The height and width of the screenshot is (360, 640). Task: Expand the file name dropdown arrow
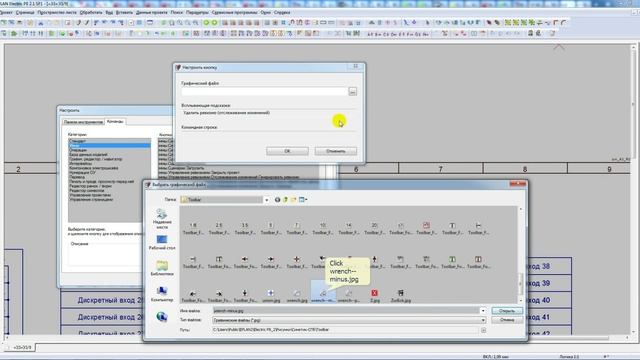483,311
